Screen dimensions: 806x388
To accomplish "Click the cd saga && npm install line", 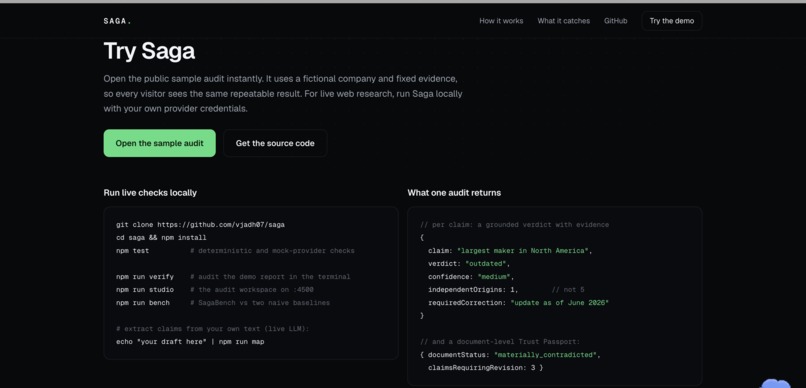I will pos(161,237).
